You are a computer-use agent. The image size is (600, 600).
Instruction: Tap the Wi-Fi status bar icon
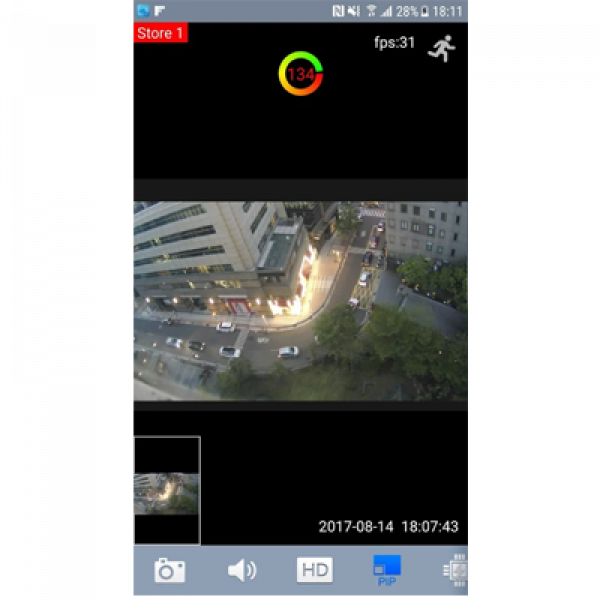click(x=371, y=11)
